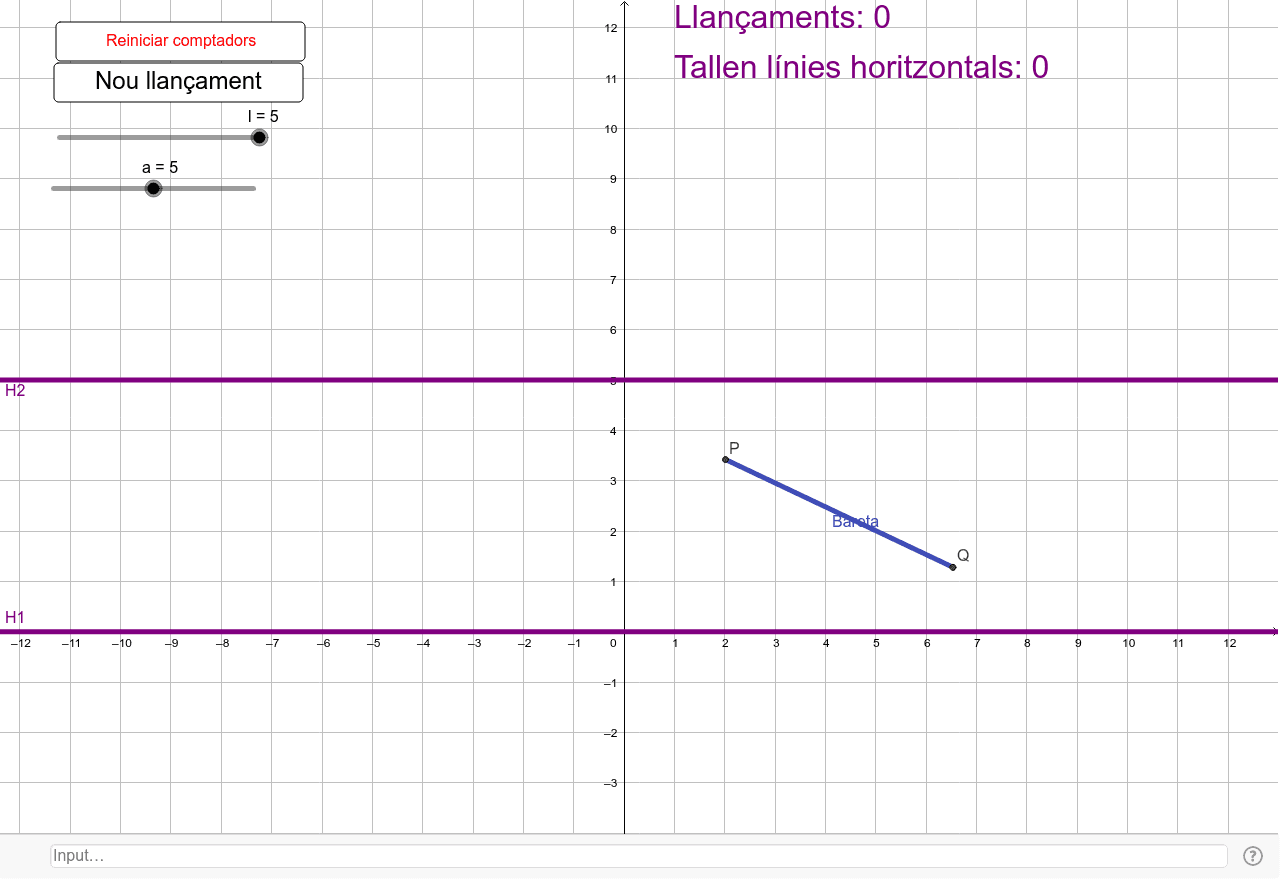The height and width of the screenshot is (879, 1280).
Task: Click the Bareta label text
Action: 855,521
